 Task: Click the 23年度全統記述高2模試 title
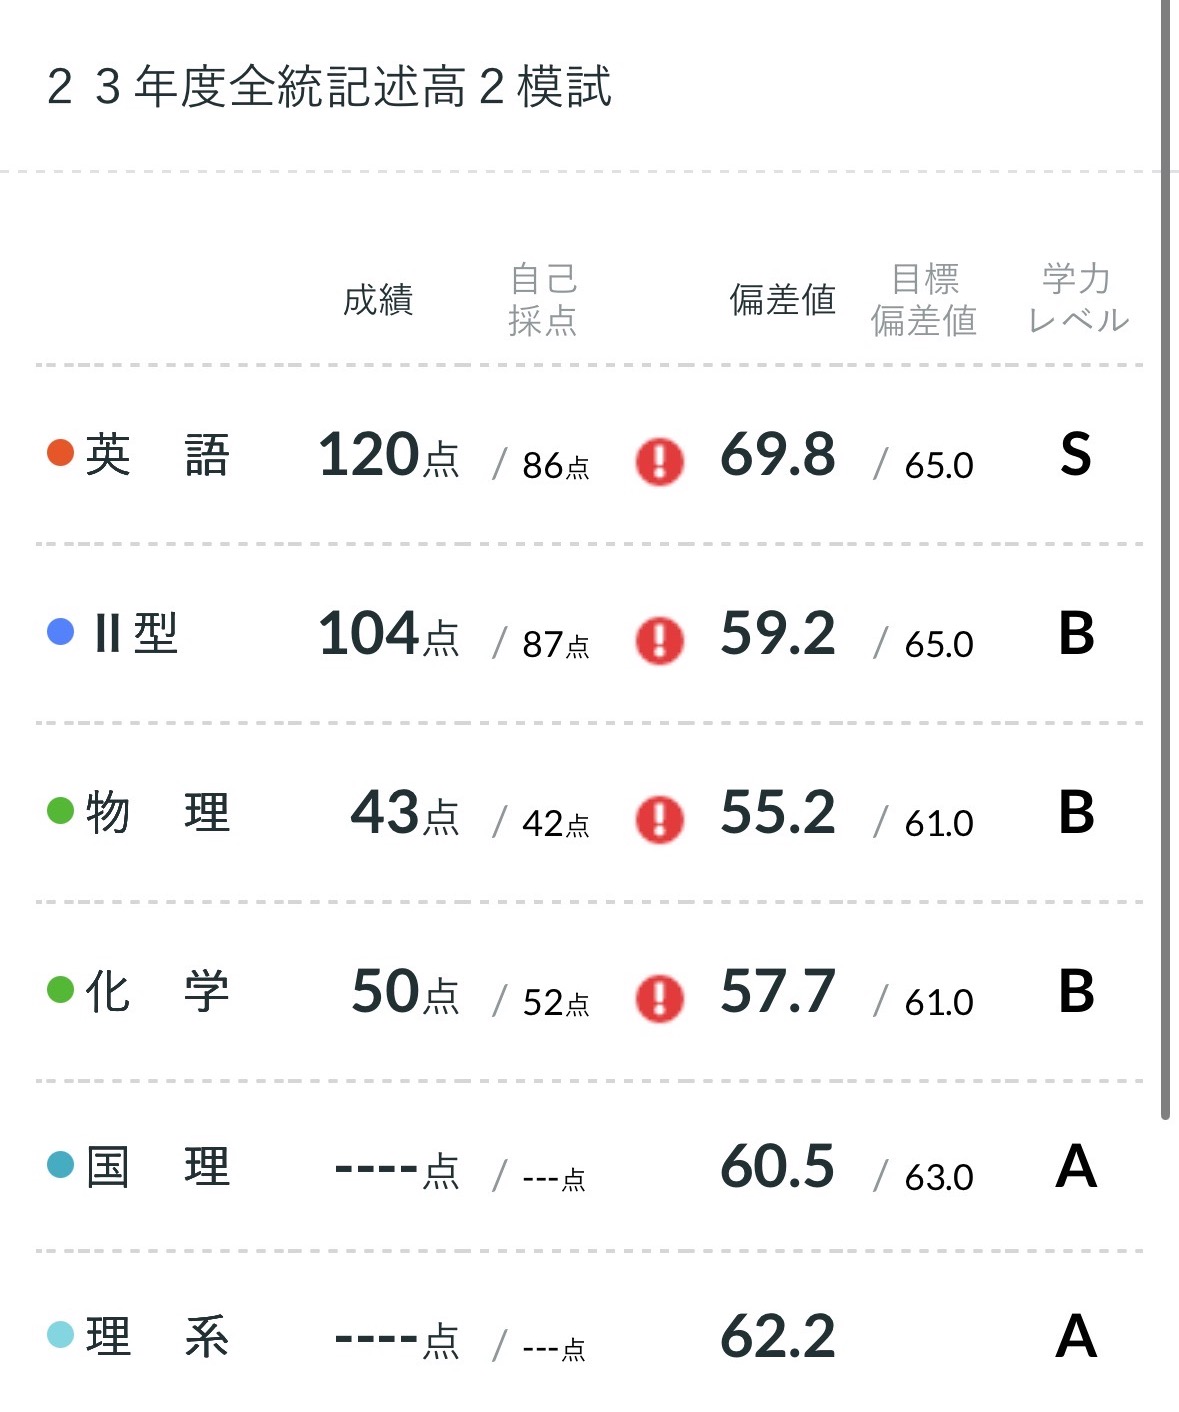tap(329, 87)
